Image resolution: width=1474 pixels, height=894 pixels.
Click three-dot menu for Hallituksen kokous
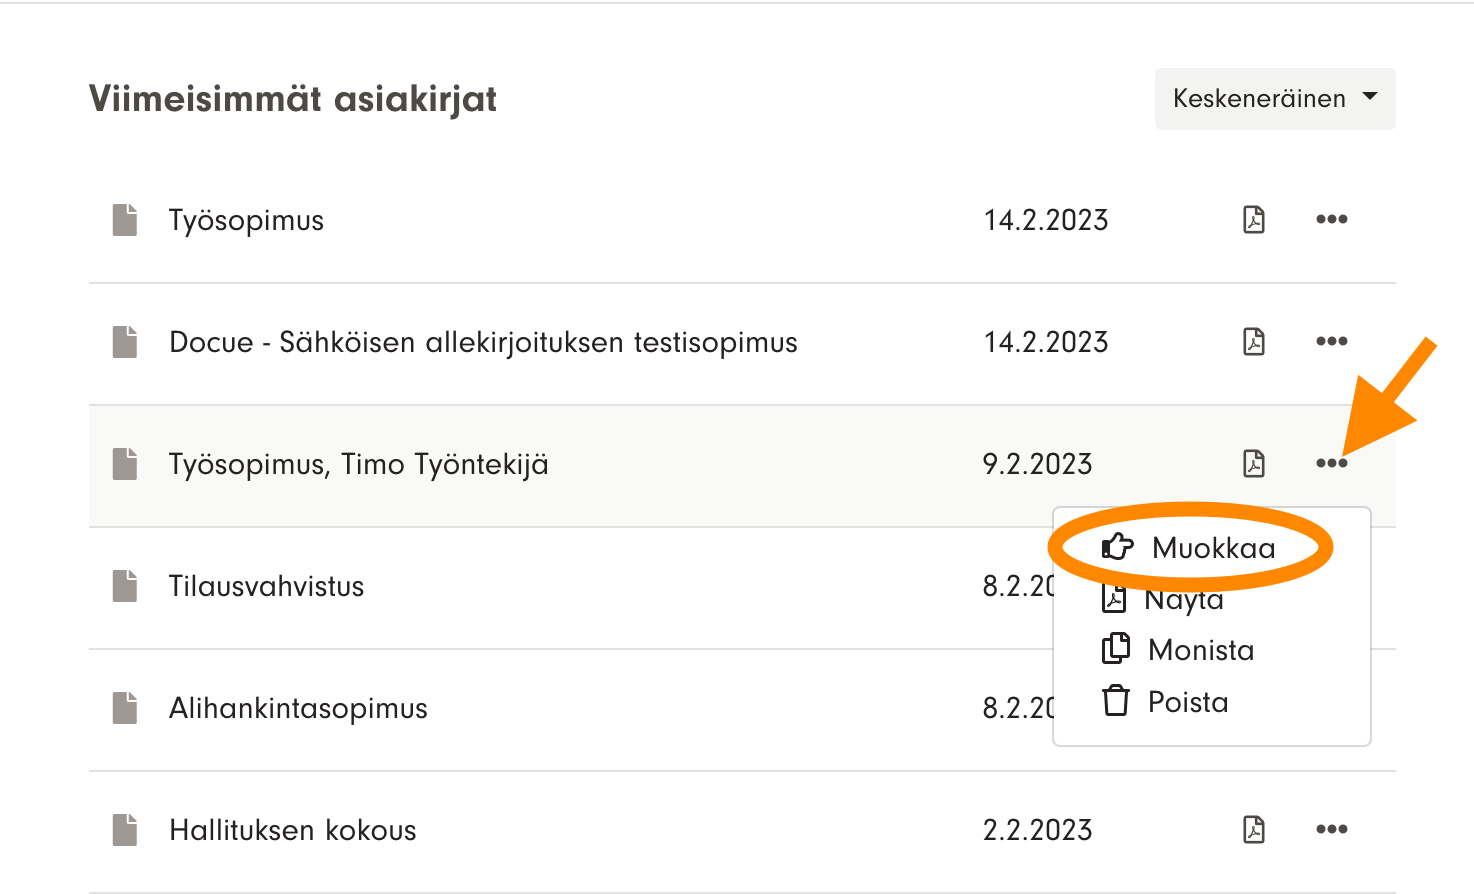(1331, 830)
